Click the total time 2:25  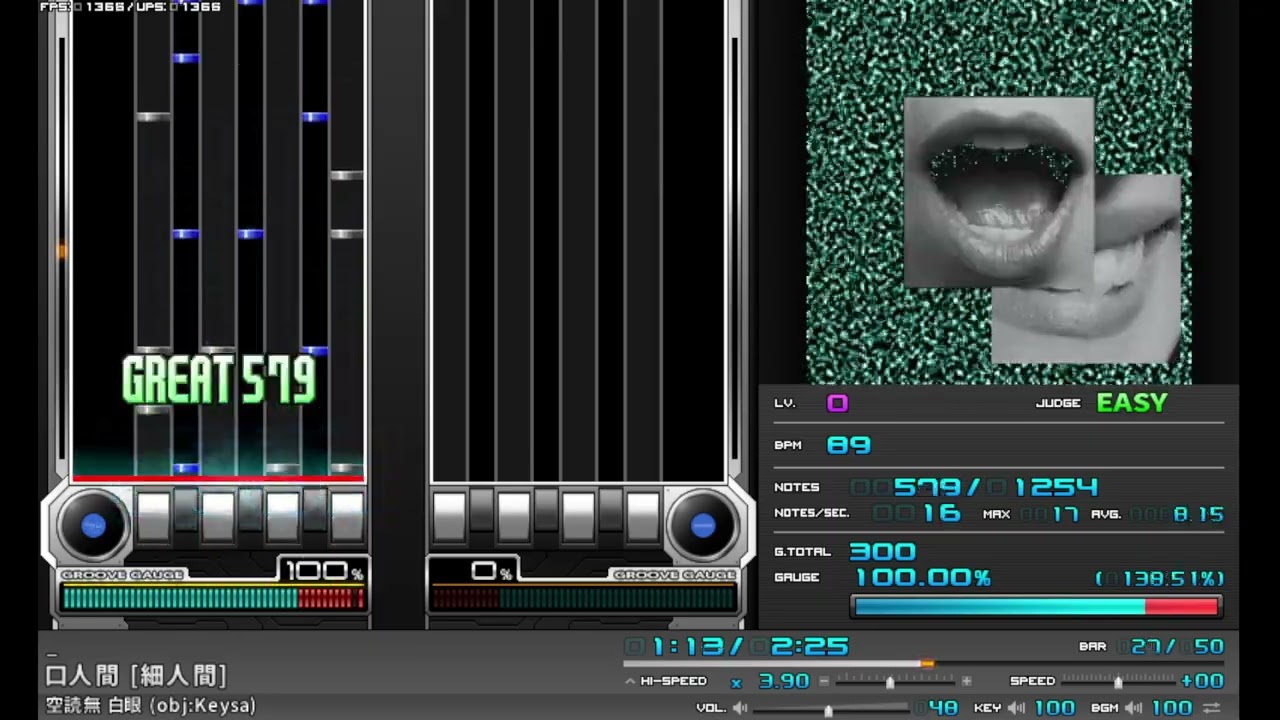(x=810, y=646)
